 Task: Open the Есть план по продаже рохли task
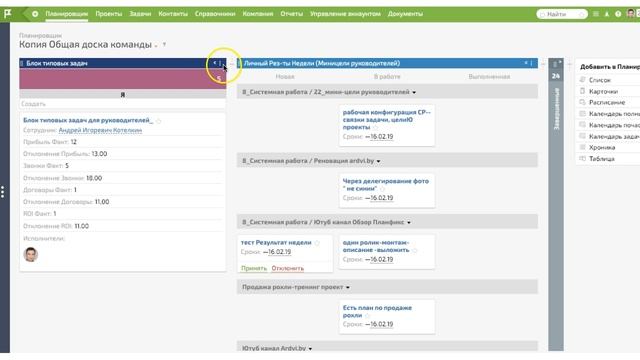pos(377,311)
